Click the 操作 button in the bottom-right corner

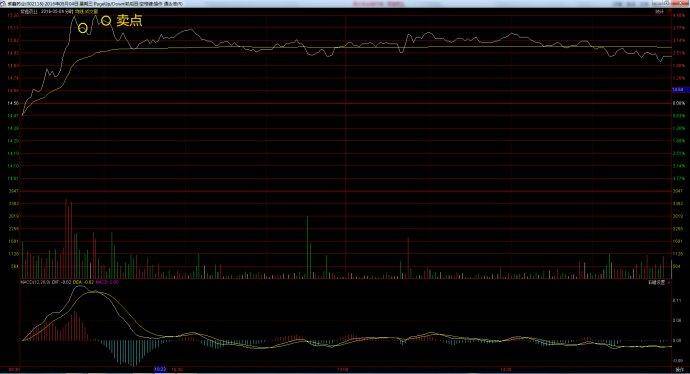click(679, 370)
